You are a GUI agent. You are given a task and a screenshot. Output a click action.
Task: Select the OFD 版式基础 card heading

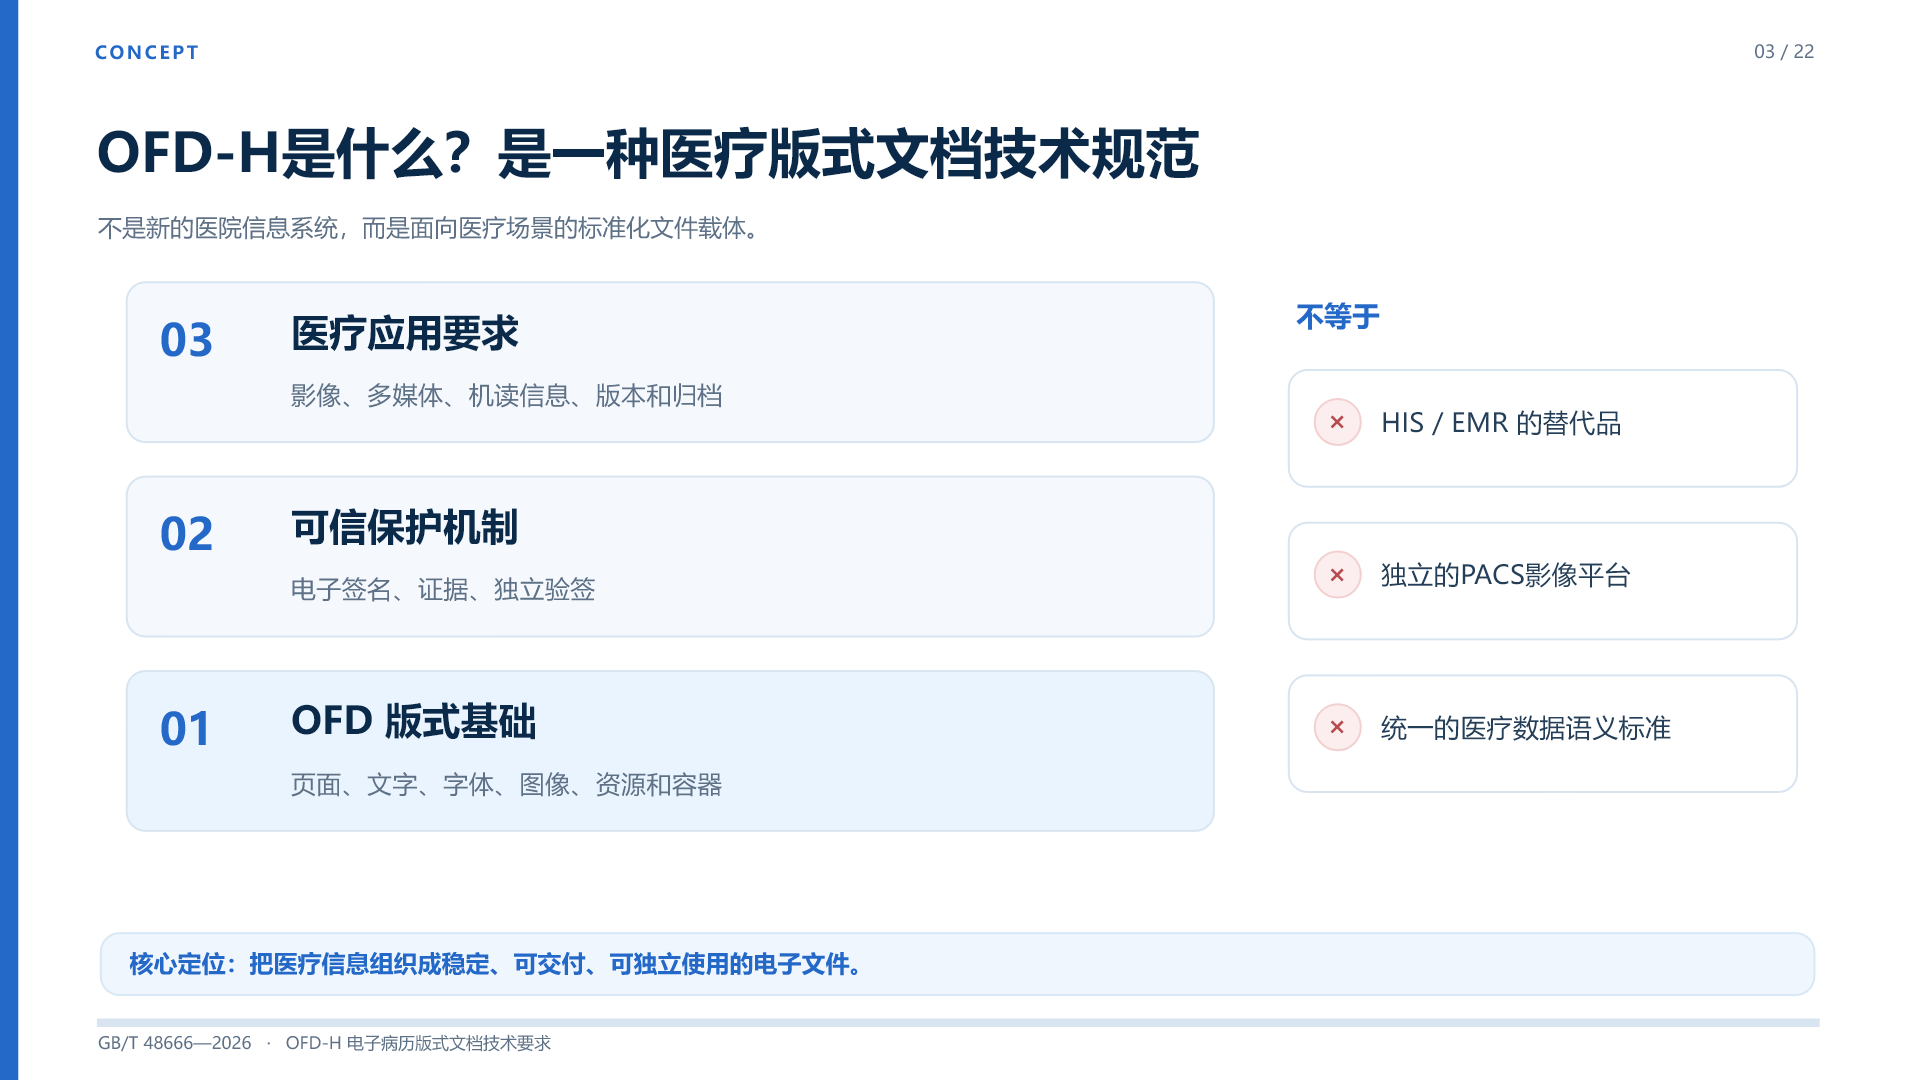click(x=414, y=722)
